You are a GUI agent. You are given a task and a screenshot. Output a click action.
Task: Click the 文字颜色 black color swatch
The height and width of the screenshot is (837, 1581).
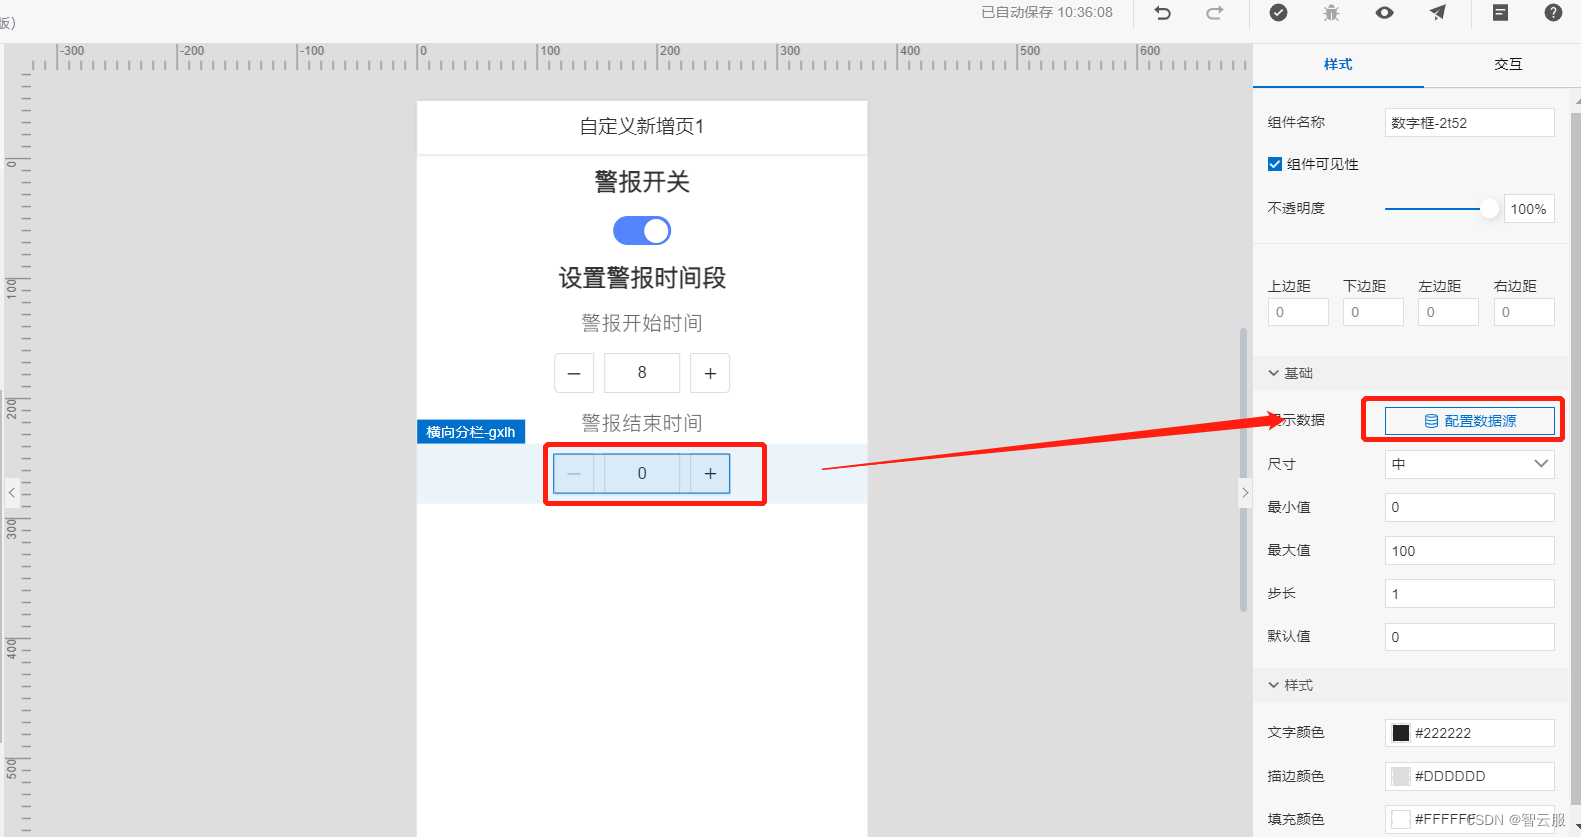pos(1401,733)
